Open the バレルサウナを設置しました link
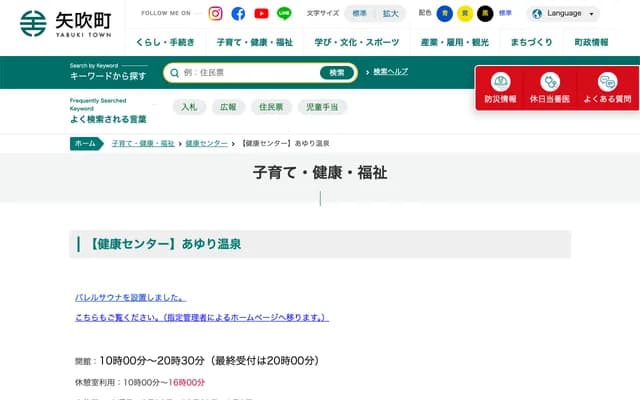Viewport: 640px width, 400px height. pyautogui.click(x=130, y=297)
